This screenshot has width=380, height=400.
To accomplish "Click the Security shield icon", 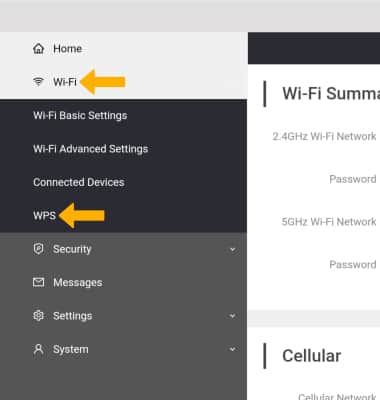I will pyautogui.click(x=38, y=249).
